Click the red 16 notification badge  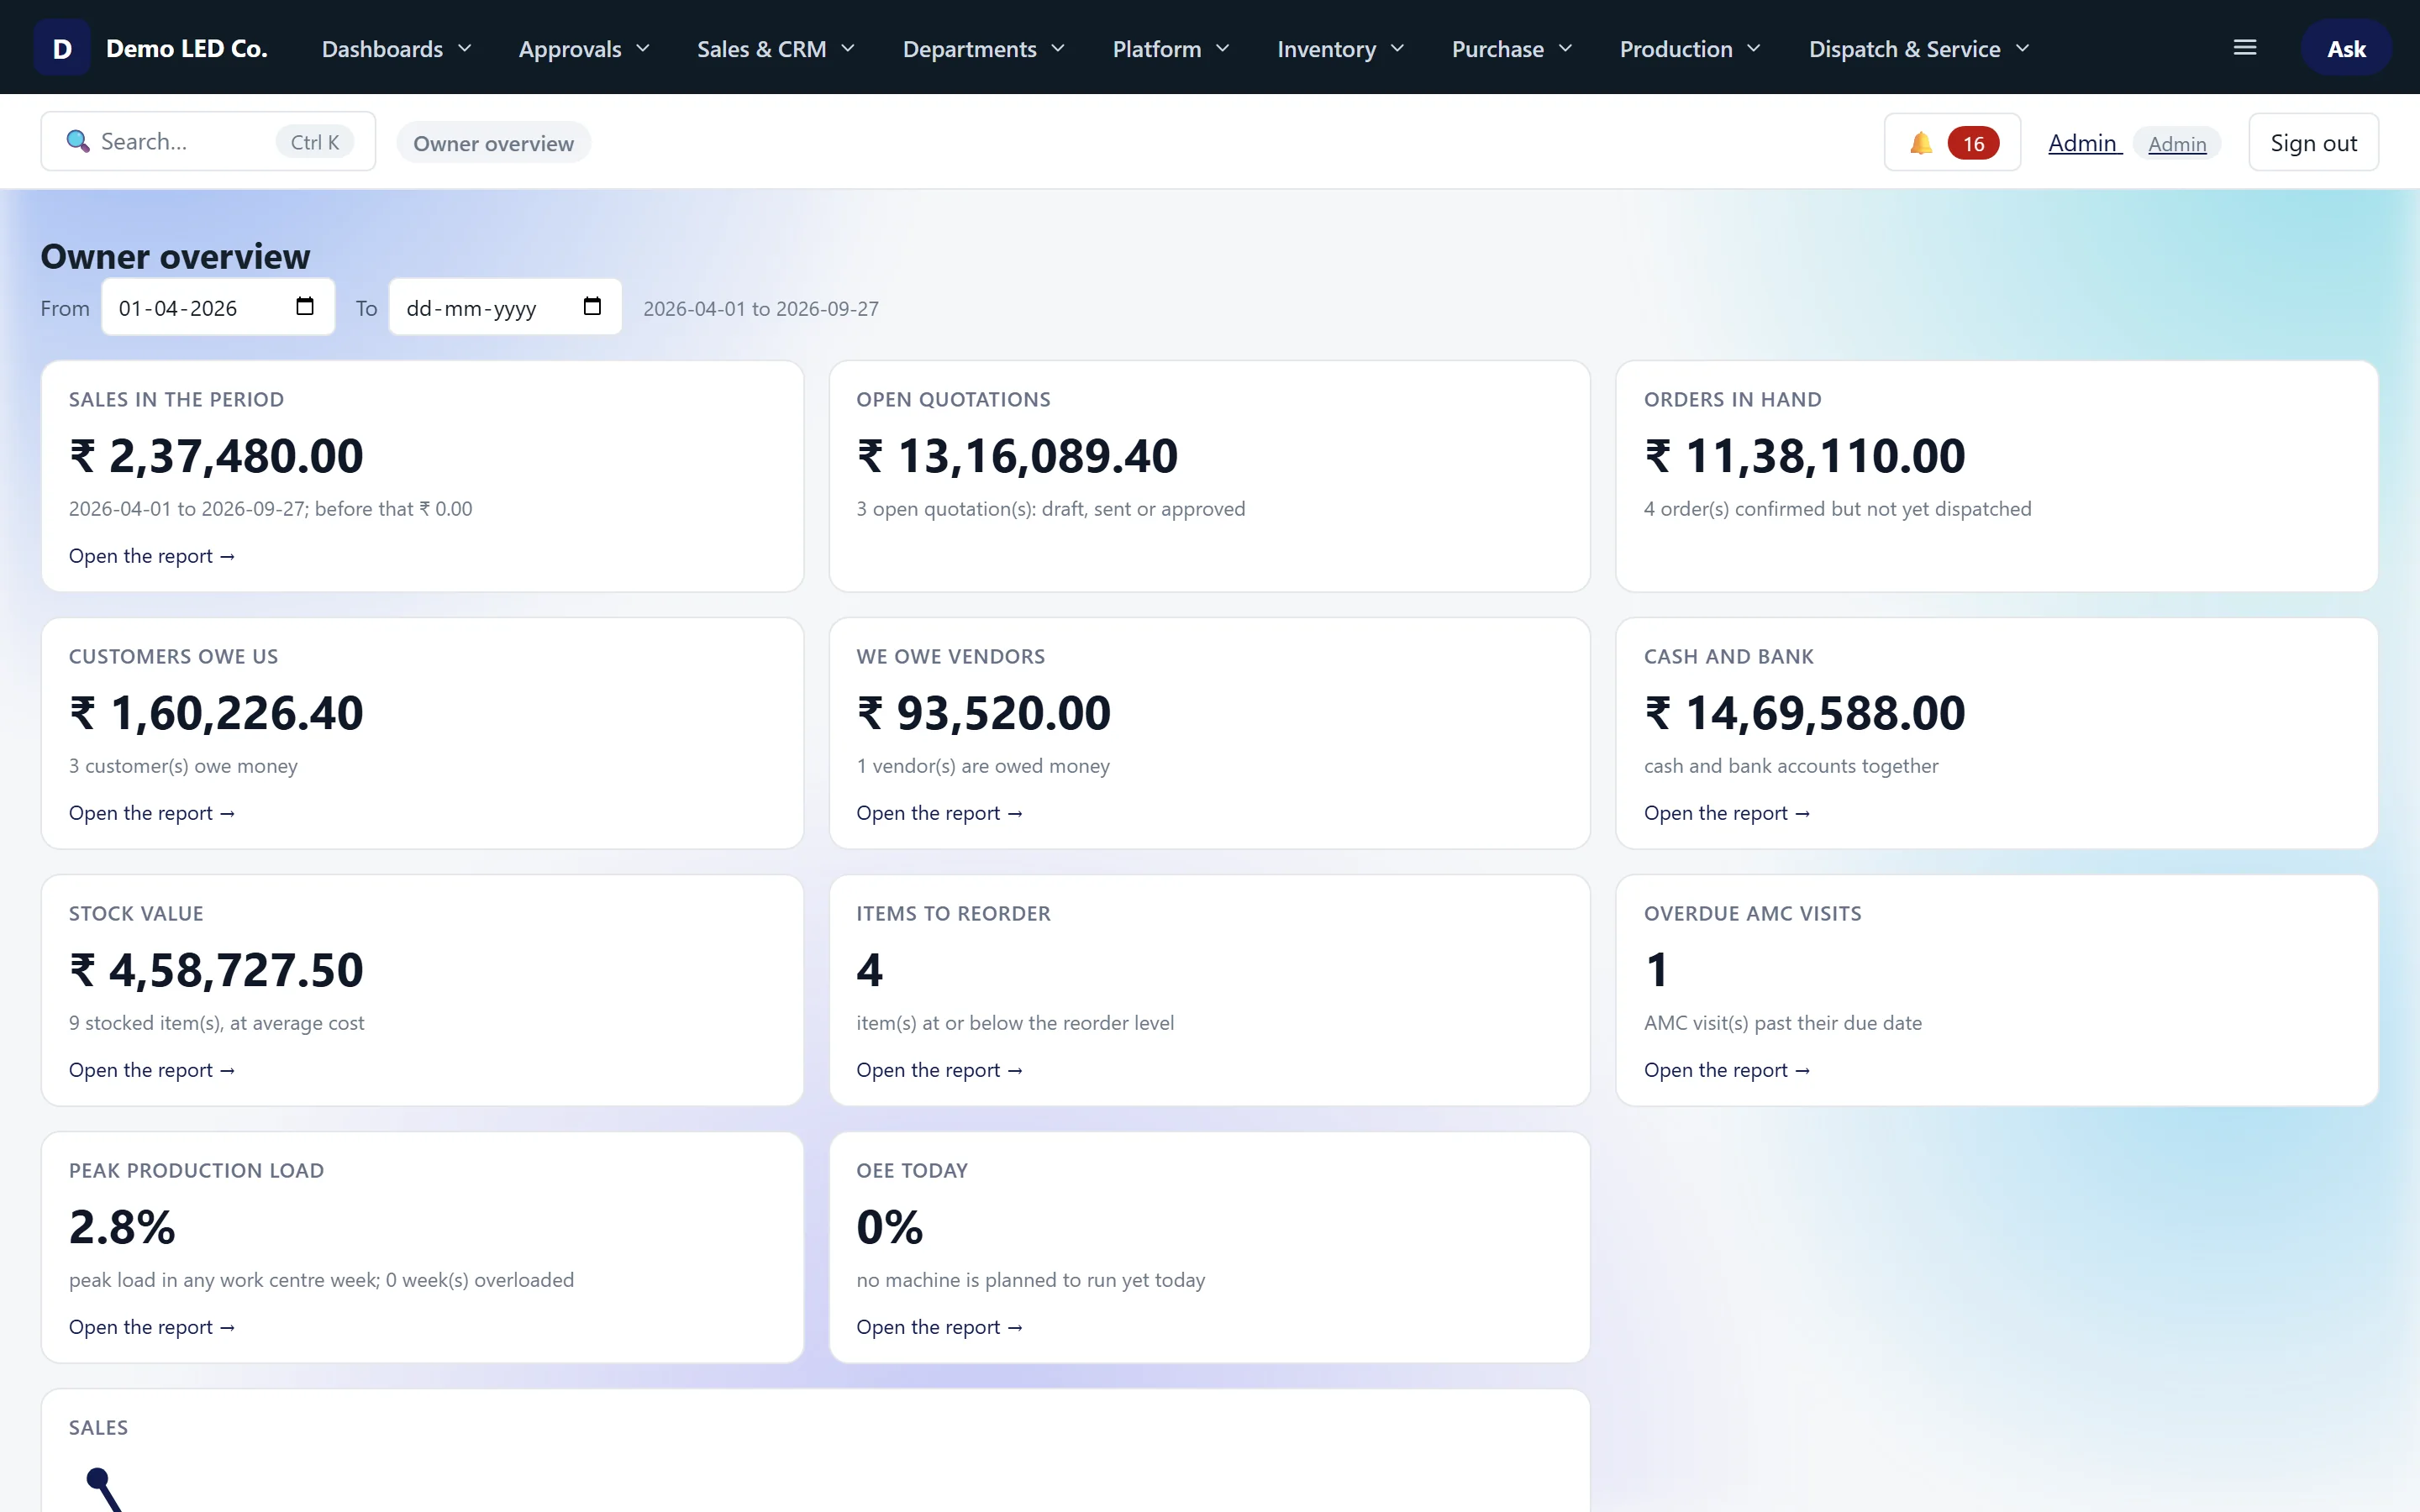[1973, 143]
